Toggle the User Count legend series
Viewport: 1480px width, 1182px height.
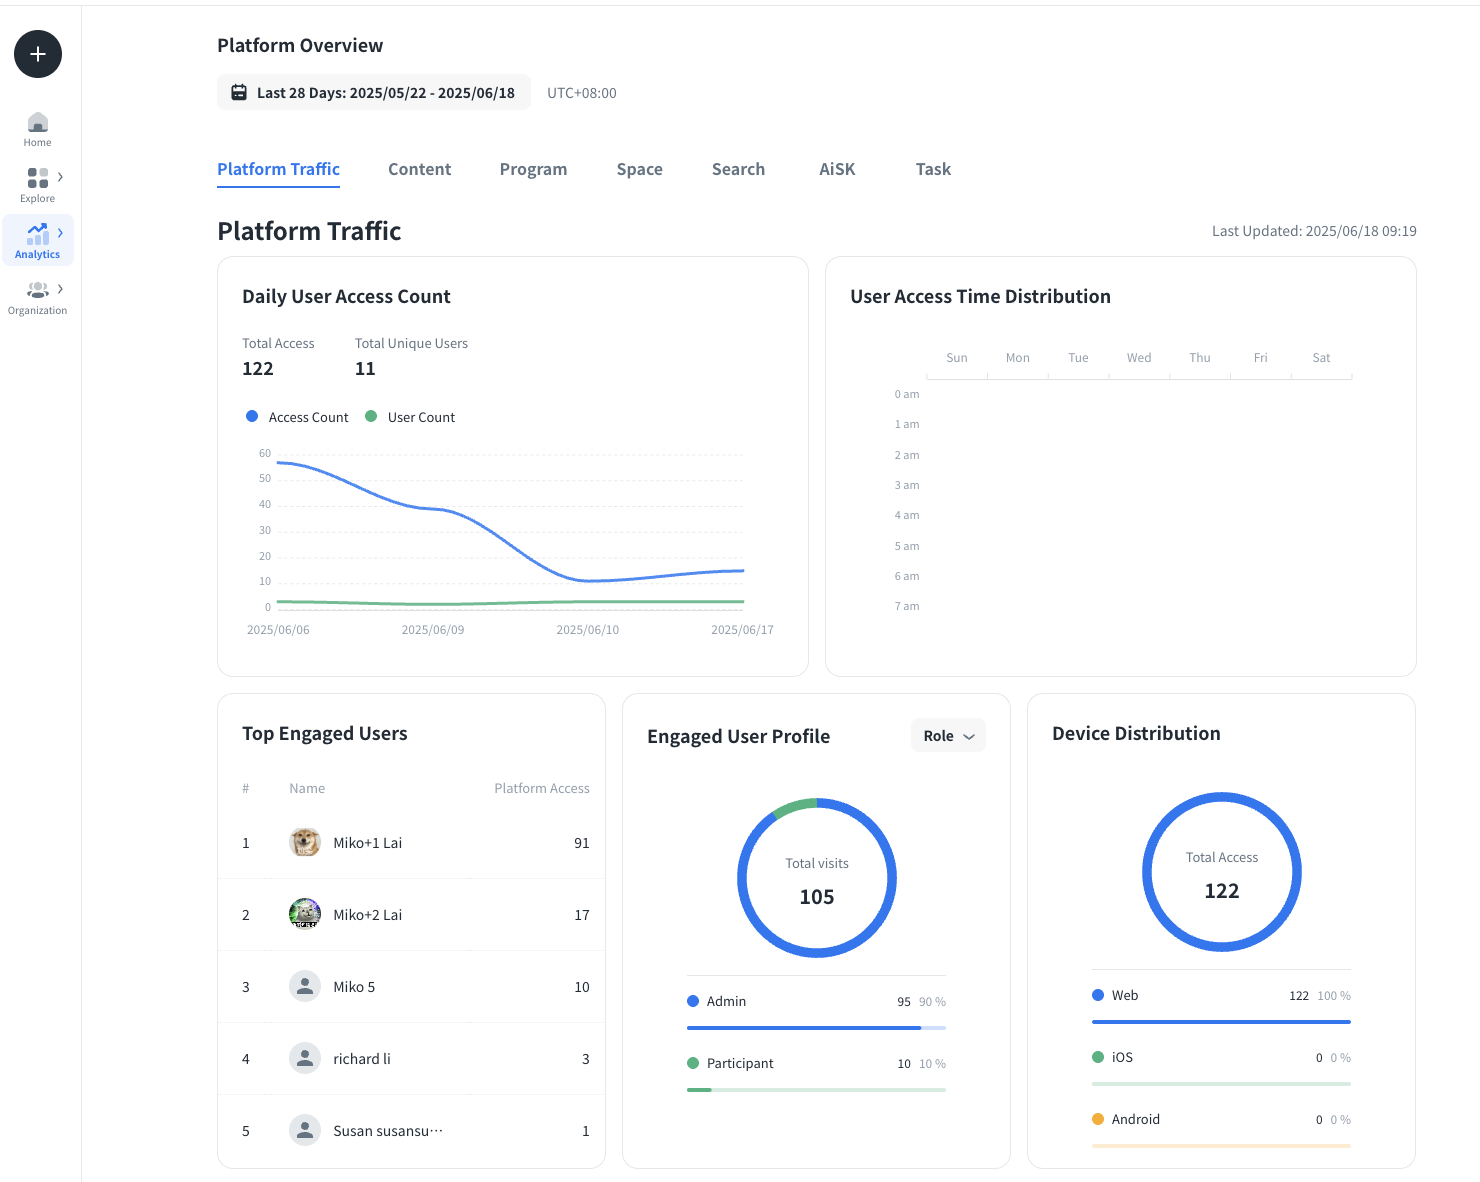click(410, 417)
